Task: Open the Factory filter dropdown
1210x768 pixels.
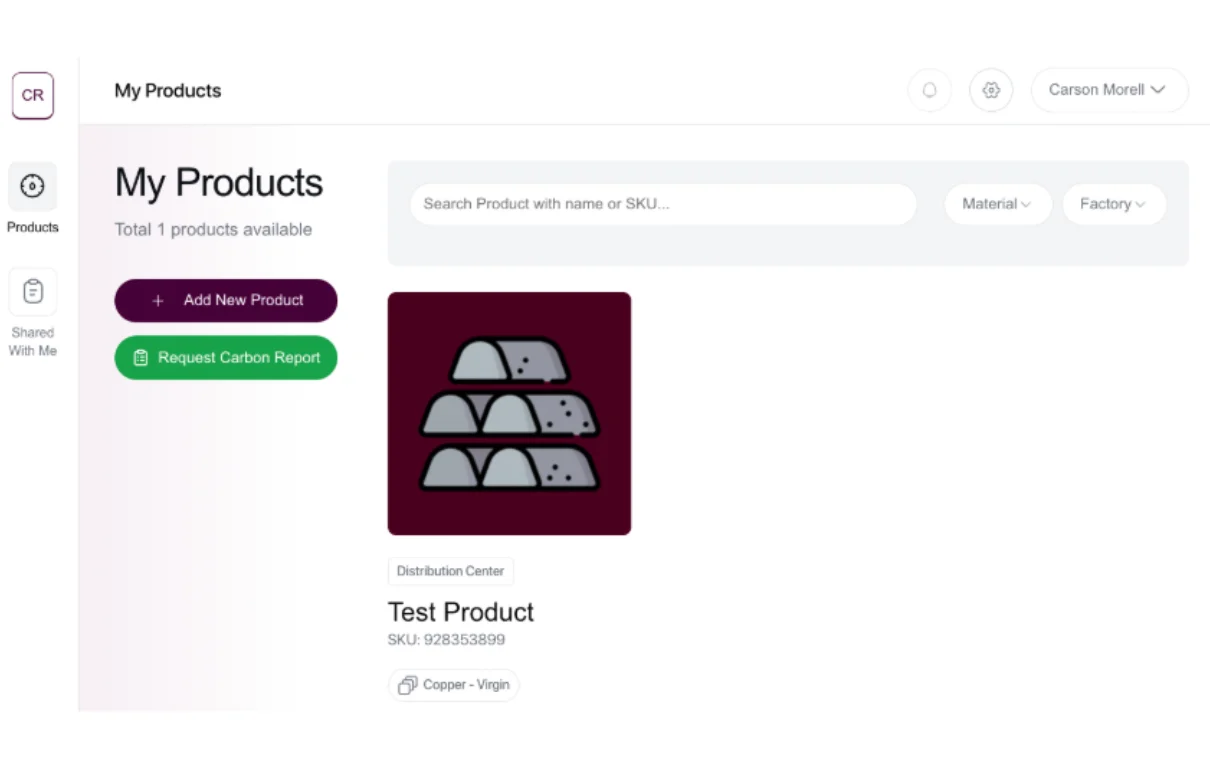Action: tap(1113, 204)
